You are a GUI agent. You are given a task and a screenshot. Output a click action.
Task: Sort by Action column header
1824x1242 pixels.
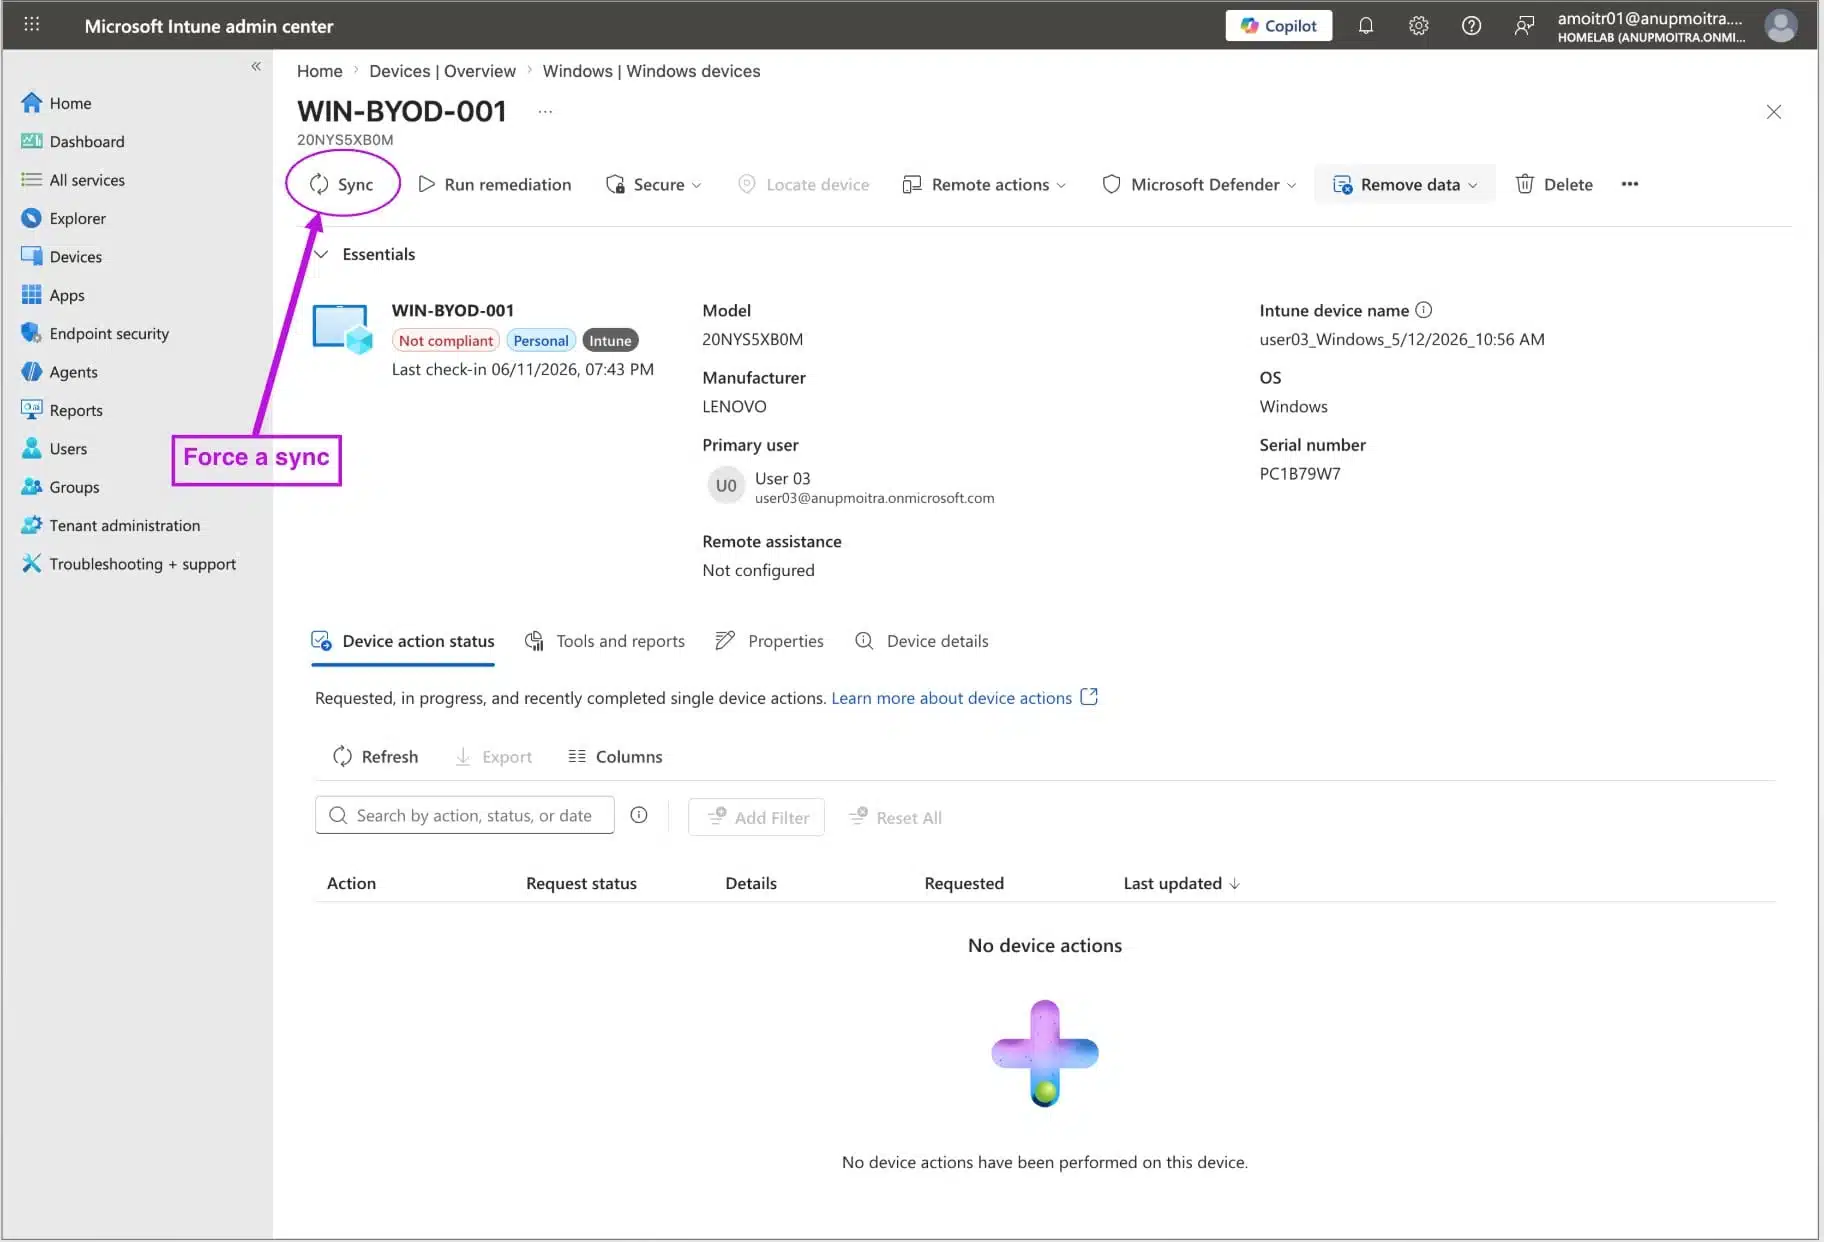[x=351, y=884]
